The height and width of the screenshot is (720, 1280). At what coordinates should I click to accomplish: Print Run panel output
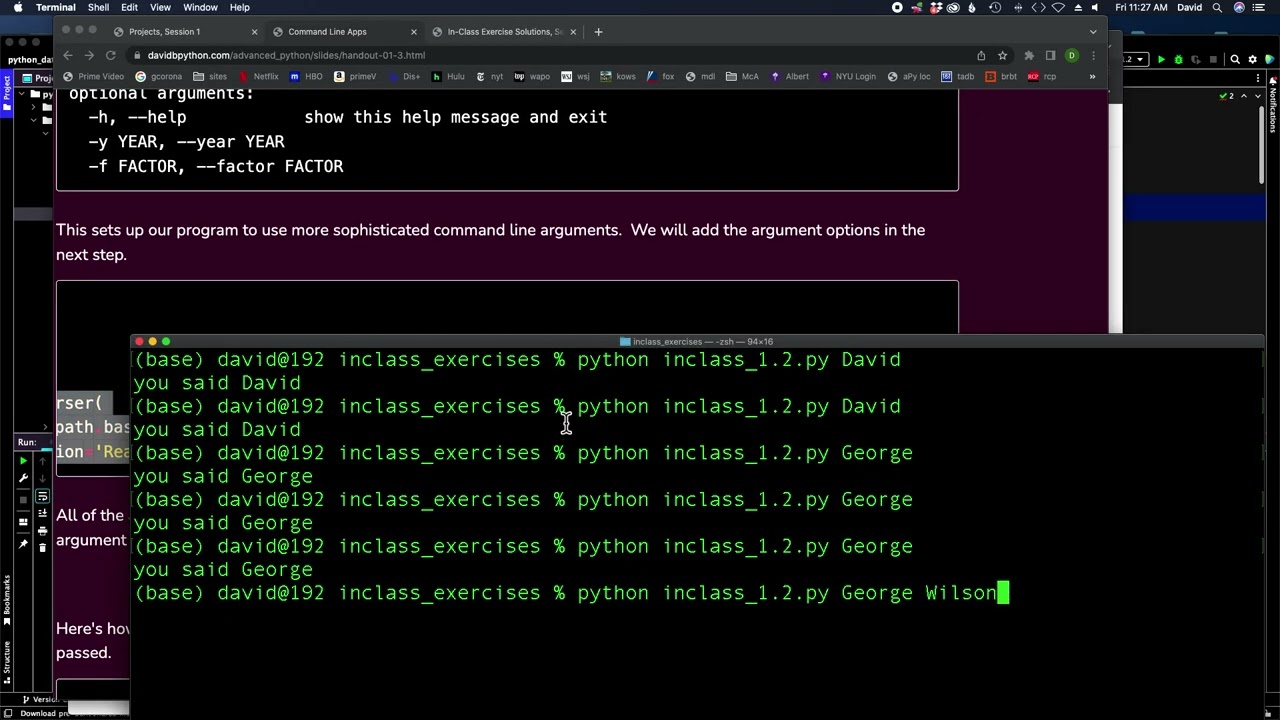click(x=42, y=530)
